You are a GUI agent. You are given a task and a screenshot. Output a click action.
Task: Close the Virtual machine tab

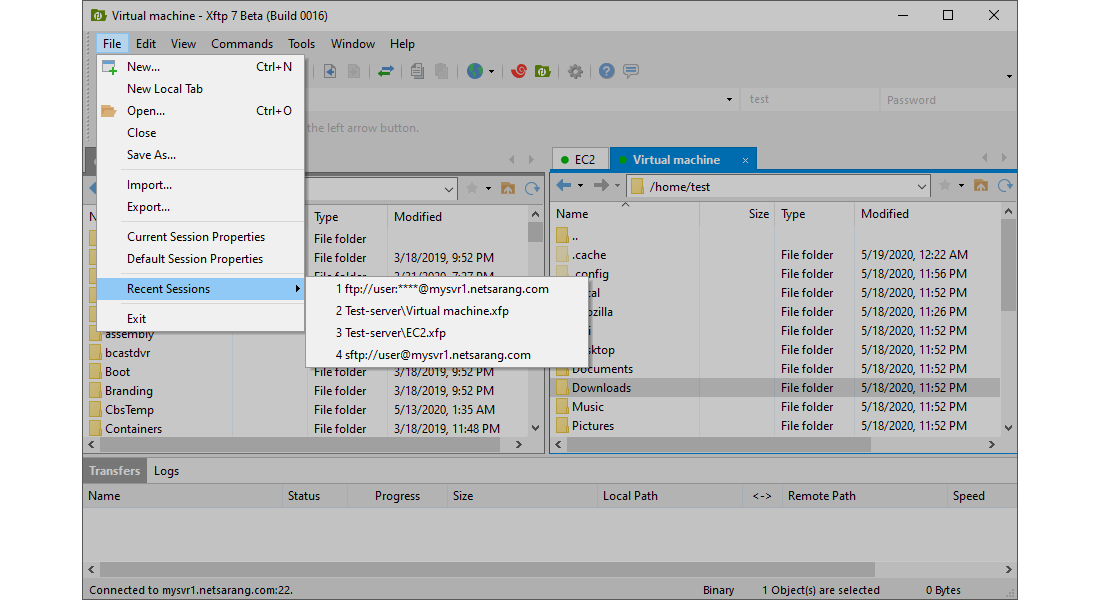[x=745, y=161]
